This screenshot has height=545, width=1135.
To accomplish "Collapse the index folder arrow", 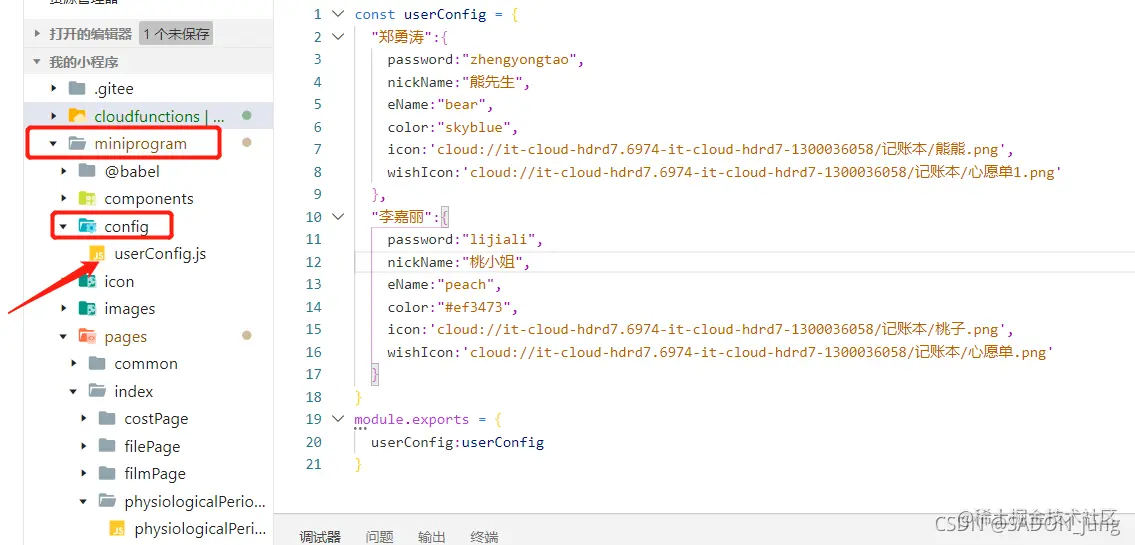I will coord(74,391).
